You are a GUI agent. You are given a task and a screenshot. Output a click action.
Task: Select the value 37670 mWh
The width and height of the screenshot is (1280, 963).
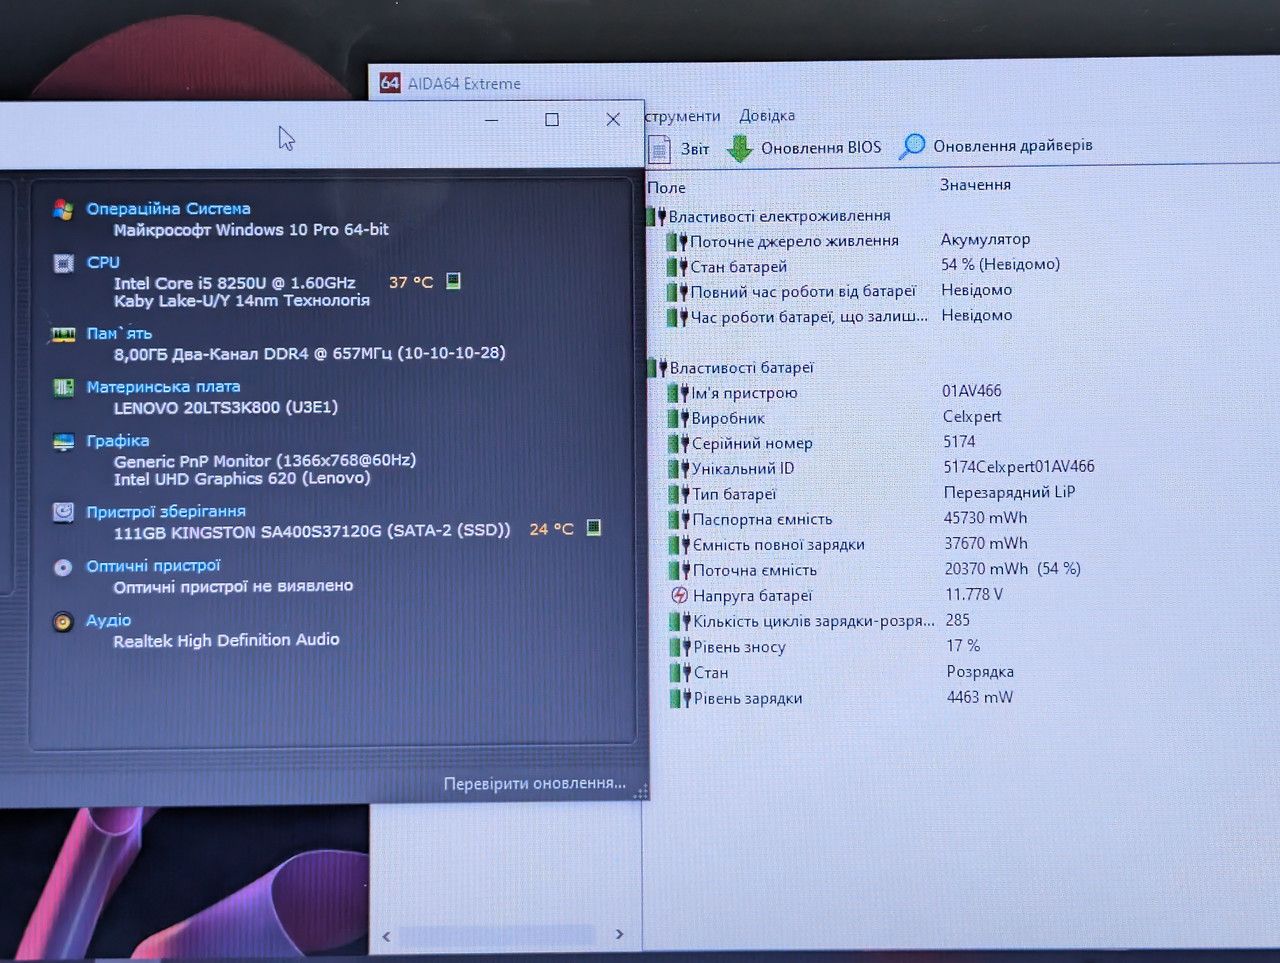[x=986, y=543]
